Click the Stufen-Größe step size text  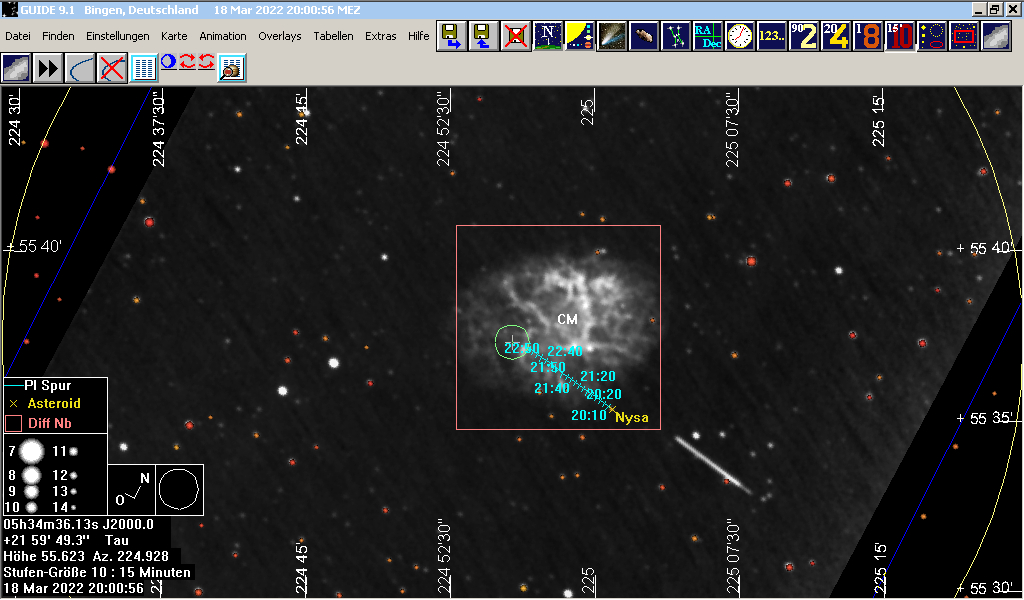97,573
